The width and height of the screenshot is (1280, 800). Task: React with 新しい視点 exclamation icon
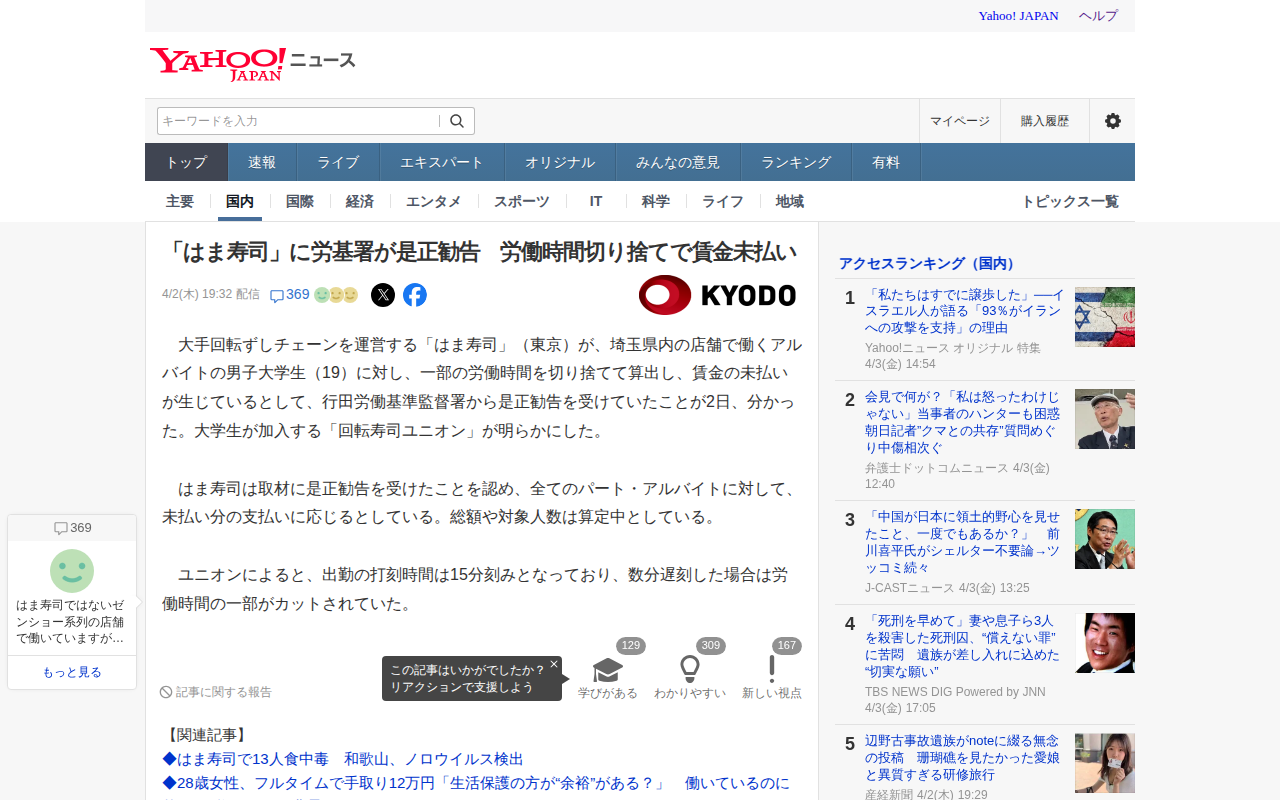772,670
